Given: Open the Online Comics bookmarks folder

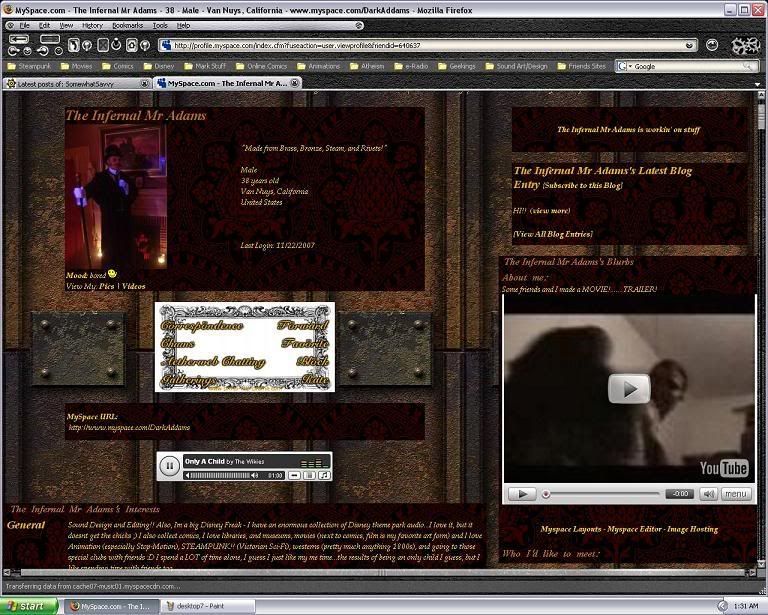Looking at the screenshot, I should click(261, 66).
